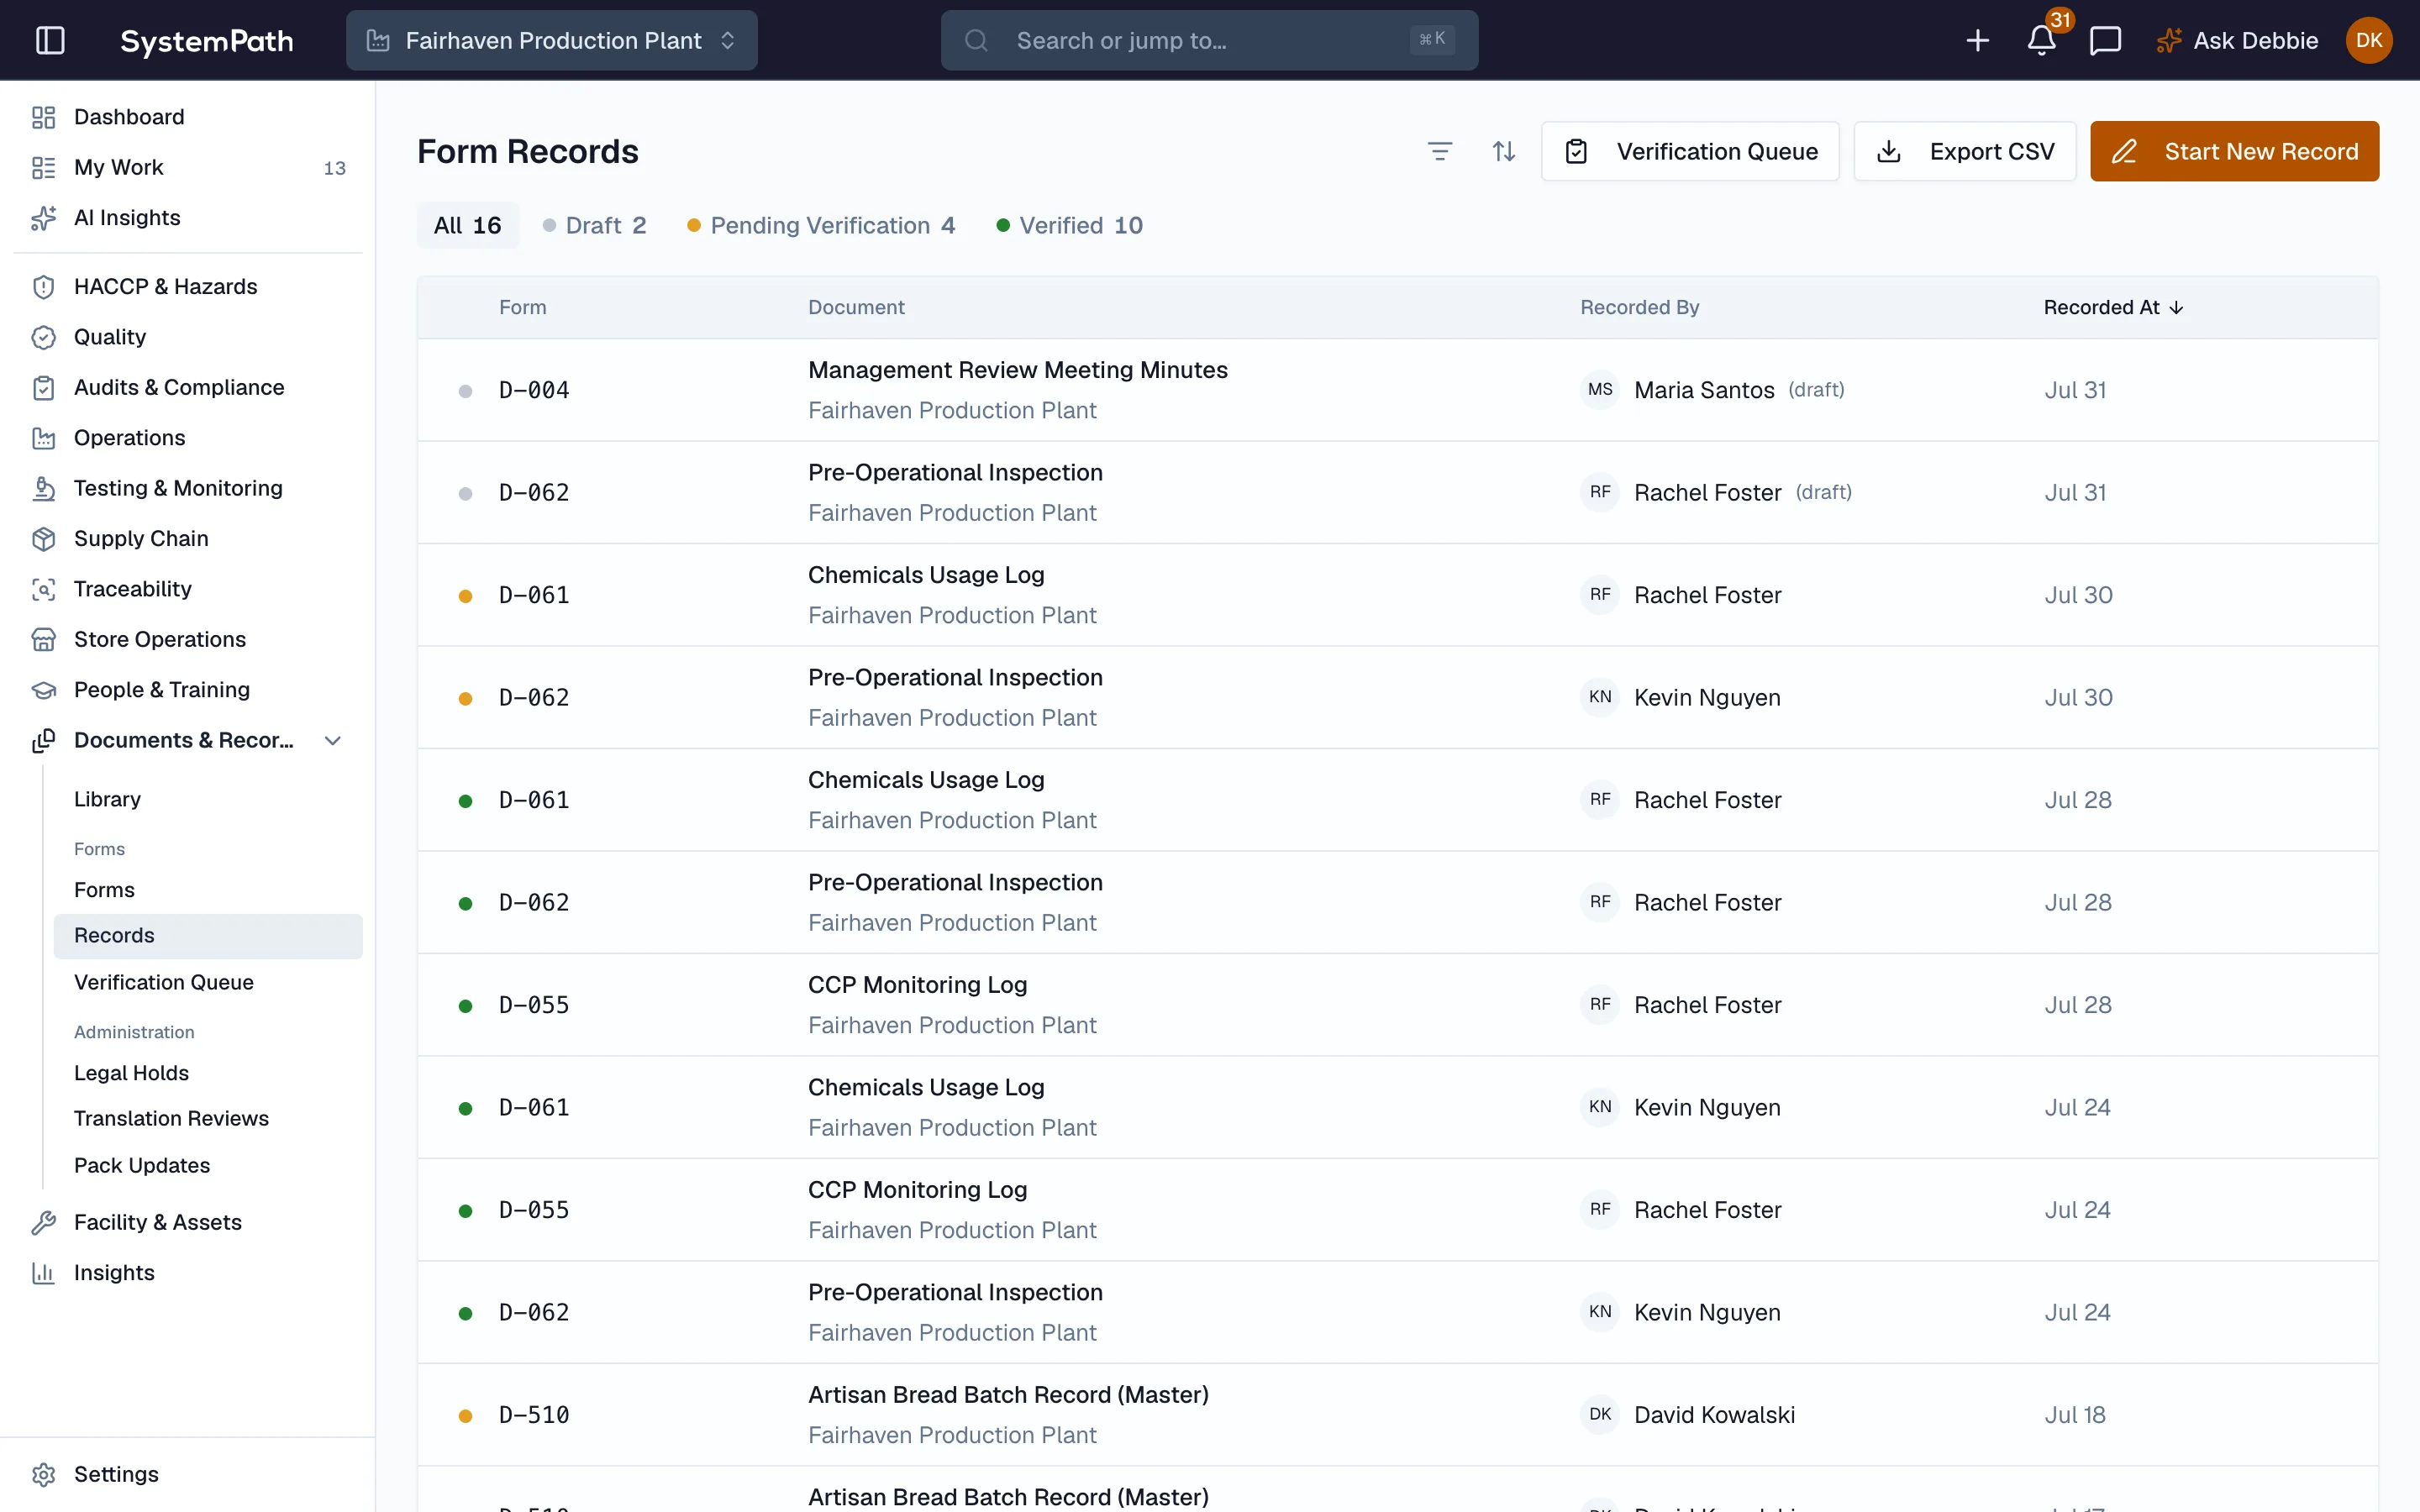This screenshot has height=1512, width=2420.
Task: Collapse Documents & Records chevron
Action: [334, 740]
